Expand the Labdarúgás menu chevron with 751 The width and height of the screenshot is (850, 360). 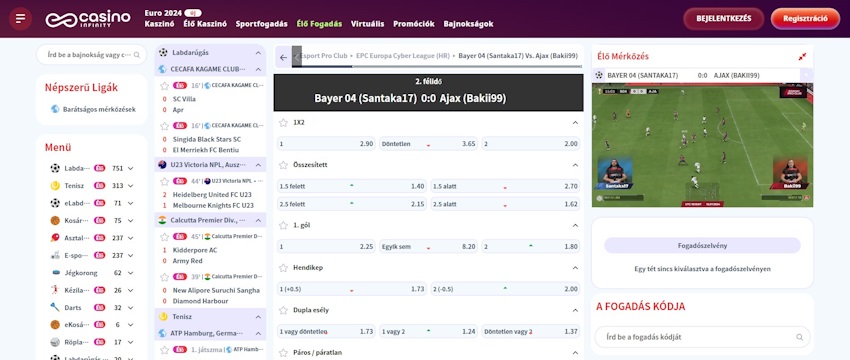pos(131,169)
